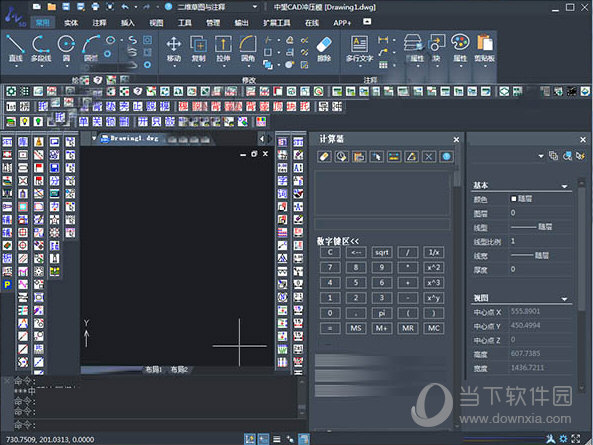Image resolution: width=593 pixels, height=445 pixels.
Task: Open the 剪贴板 (Clipboard) tool
Action: tap(485, 48)
